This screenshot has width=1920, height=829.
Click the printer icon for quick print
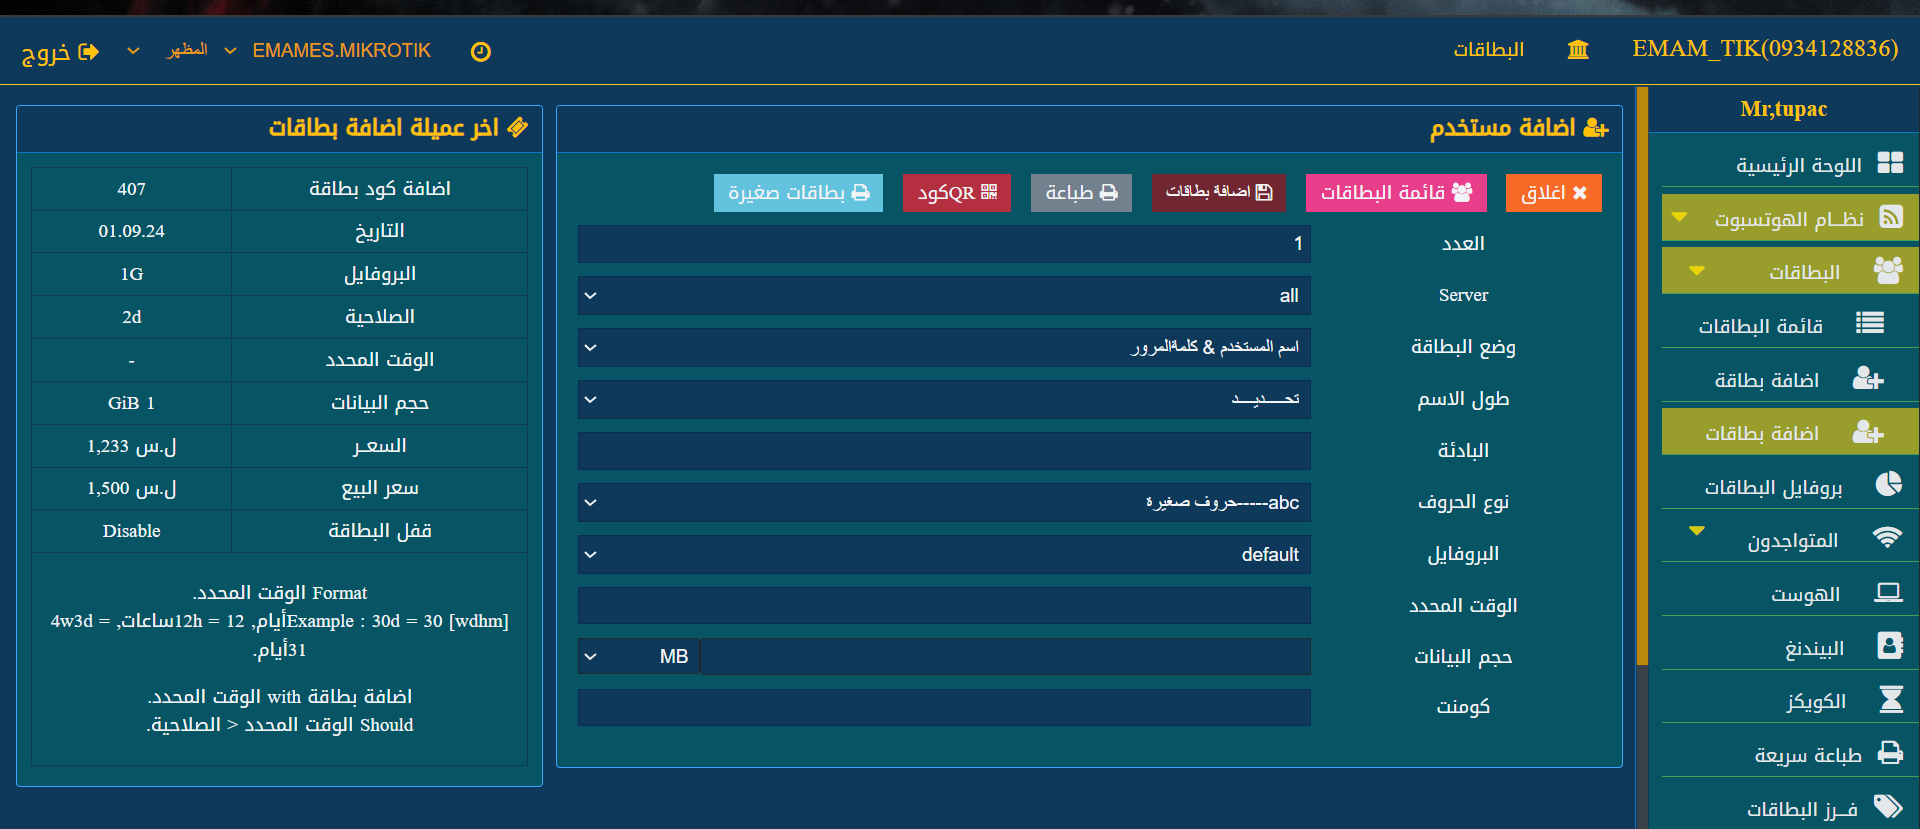coord(1890,753)
